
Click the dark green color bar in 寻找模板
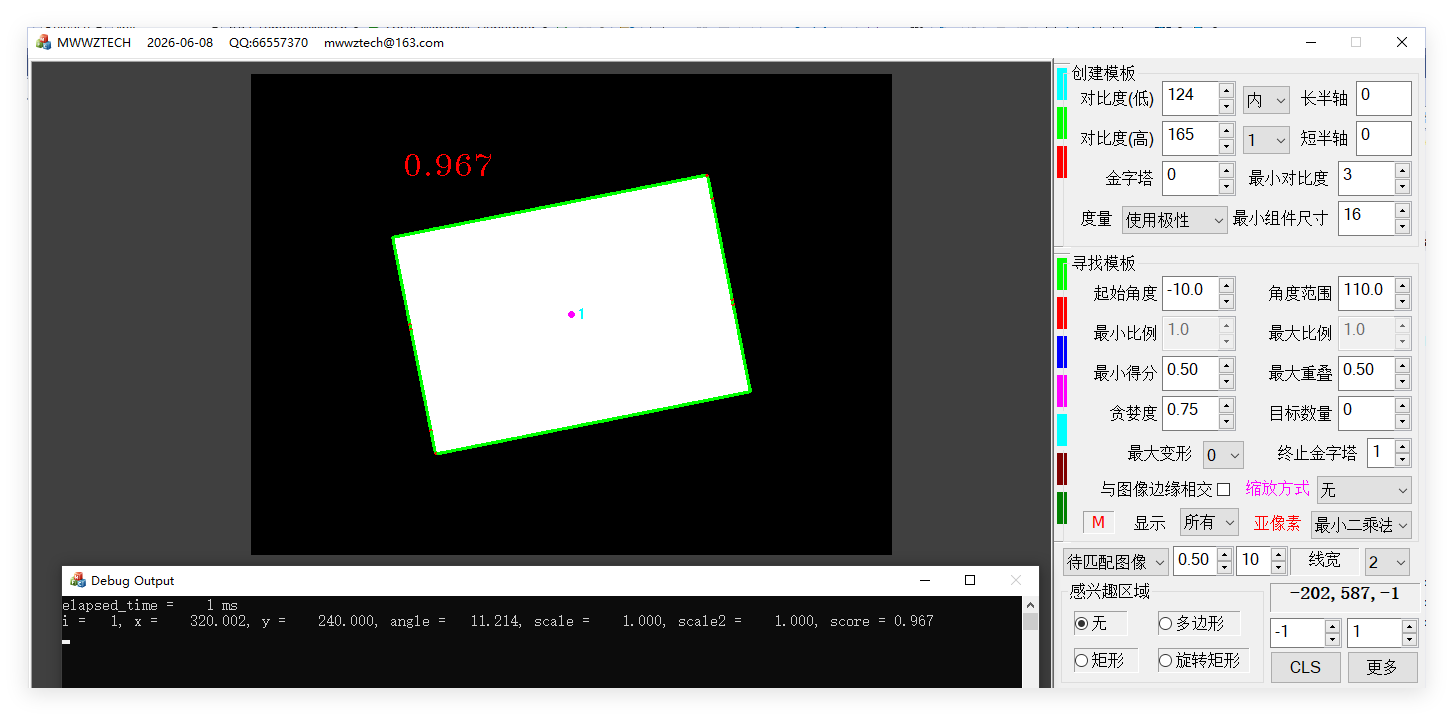tap(1062, 508)
